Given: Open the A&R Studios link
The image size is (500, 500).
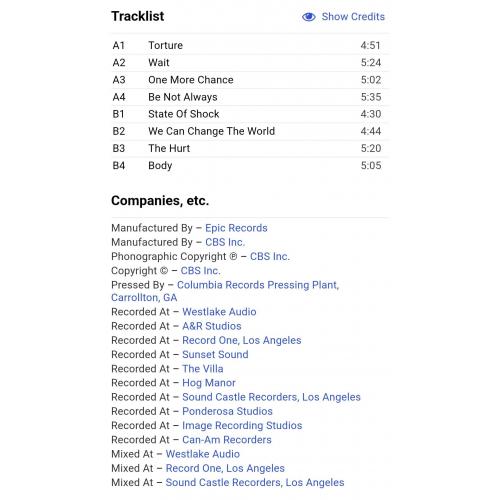Looking at the screenshot, I should pos(212,326).
